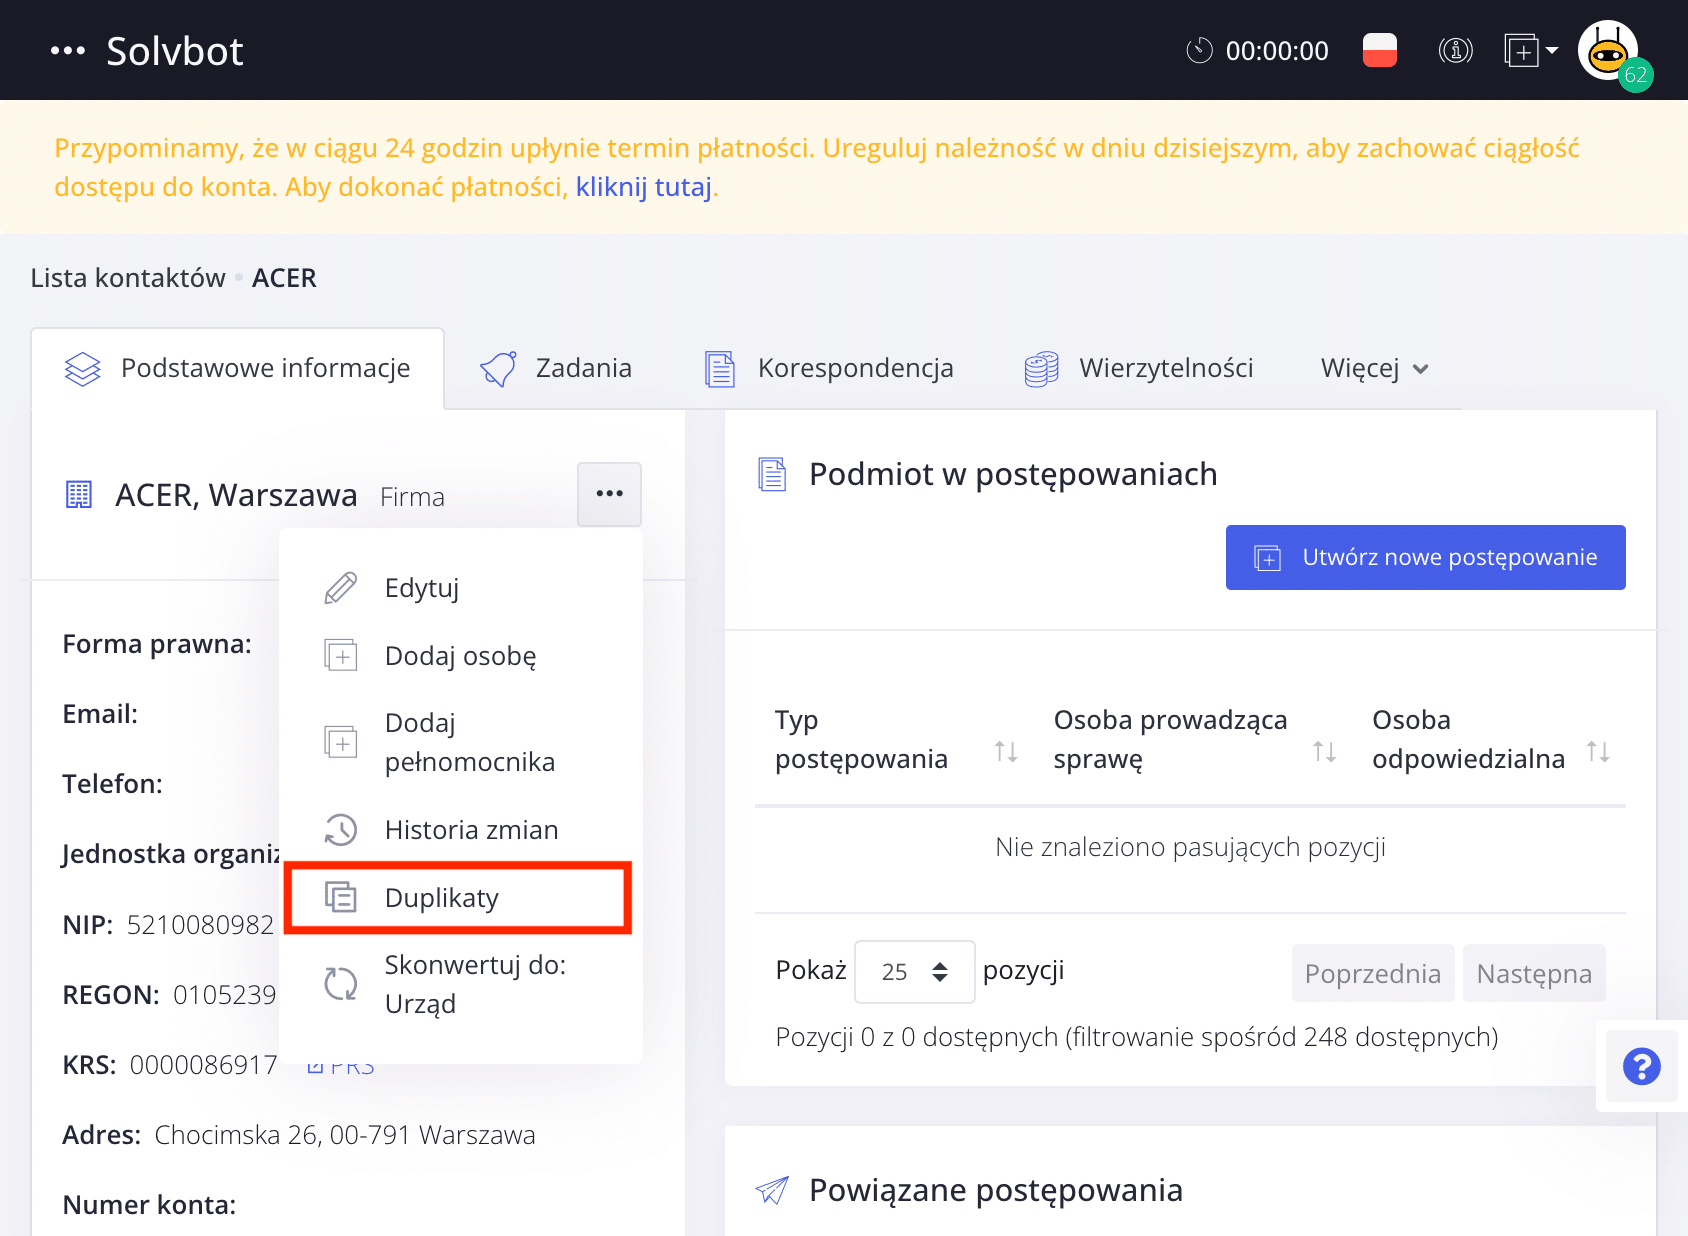
Task: Click the plus icon beside 'Dodaj pełnomocnika'
Action: (x=341, y=742)
